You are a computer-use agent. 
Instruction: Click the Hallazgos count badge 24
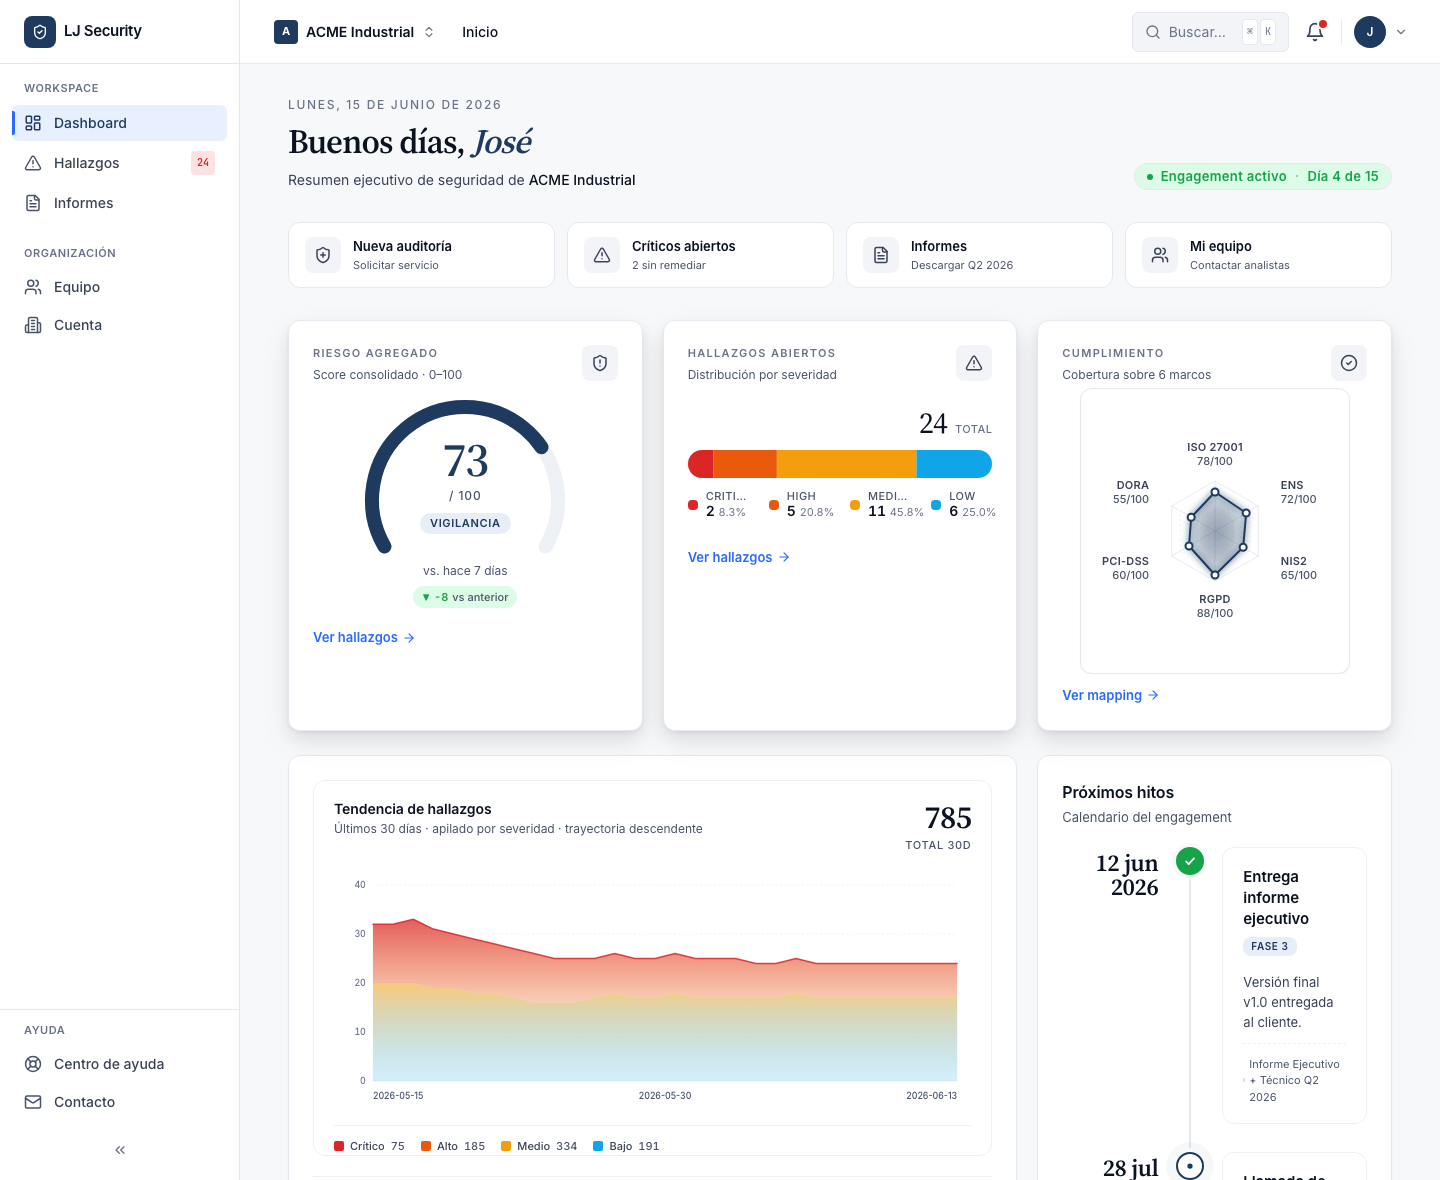click(x=203, y=162)
